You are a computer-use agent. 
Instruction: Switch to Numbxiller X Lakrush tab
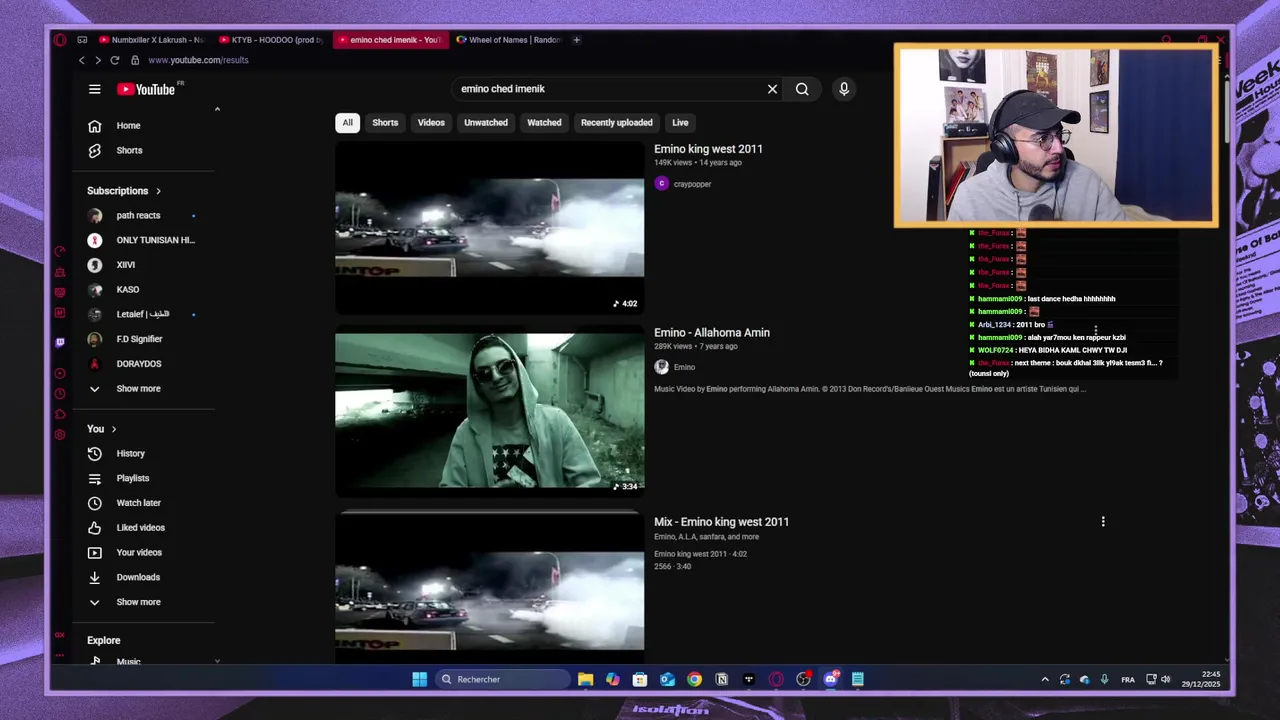click(x=150, y=40)
